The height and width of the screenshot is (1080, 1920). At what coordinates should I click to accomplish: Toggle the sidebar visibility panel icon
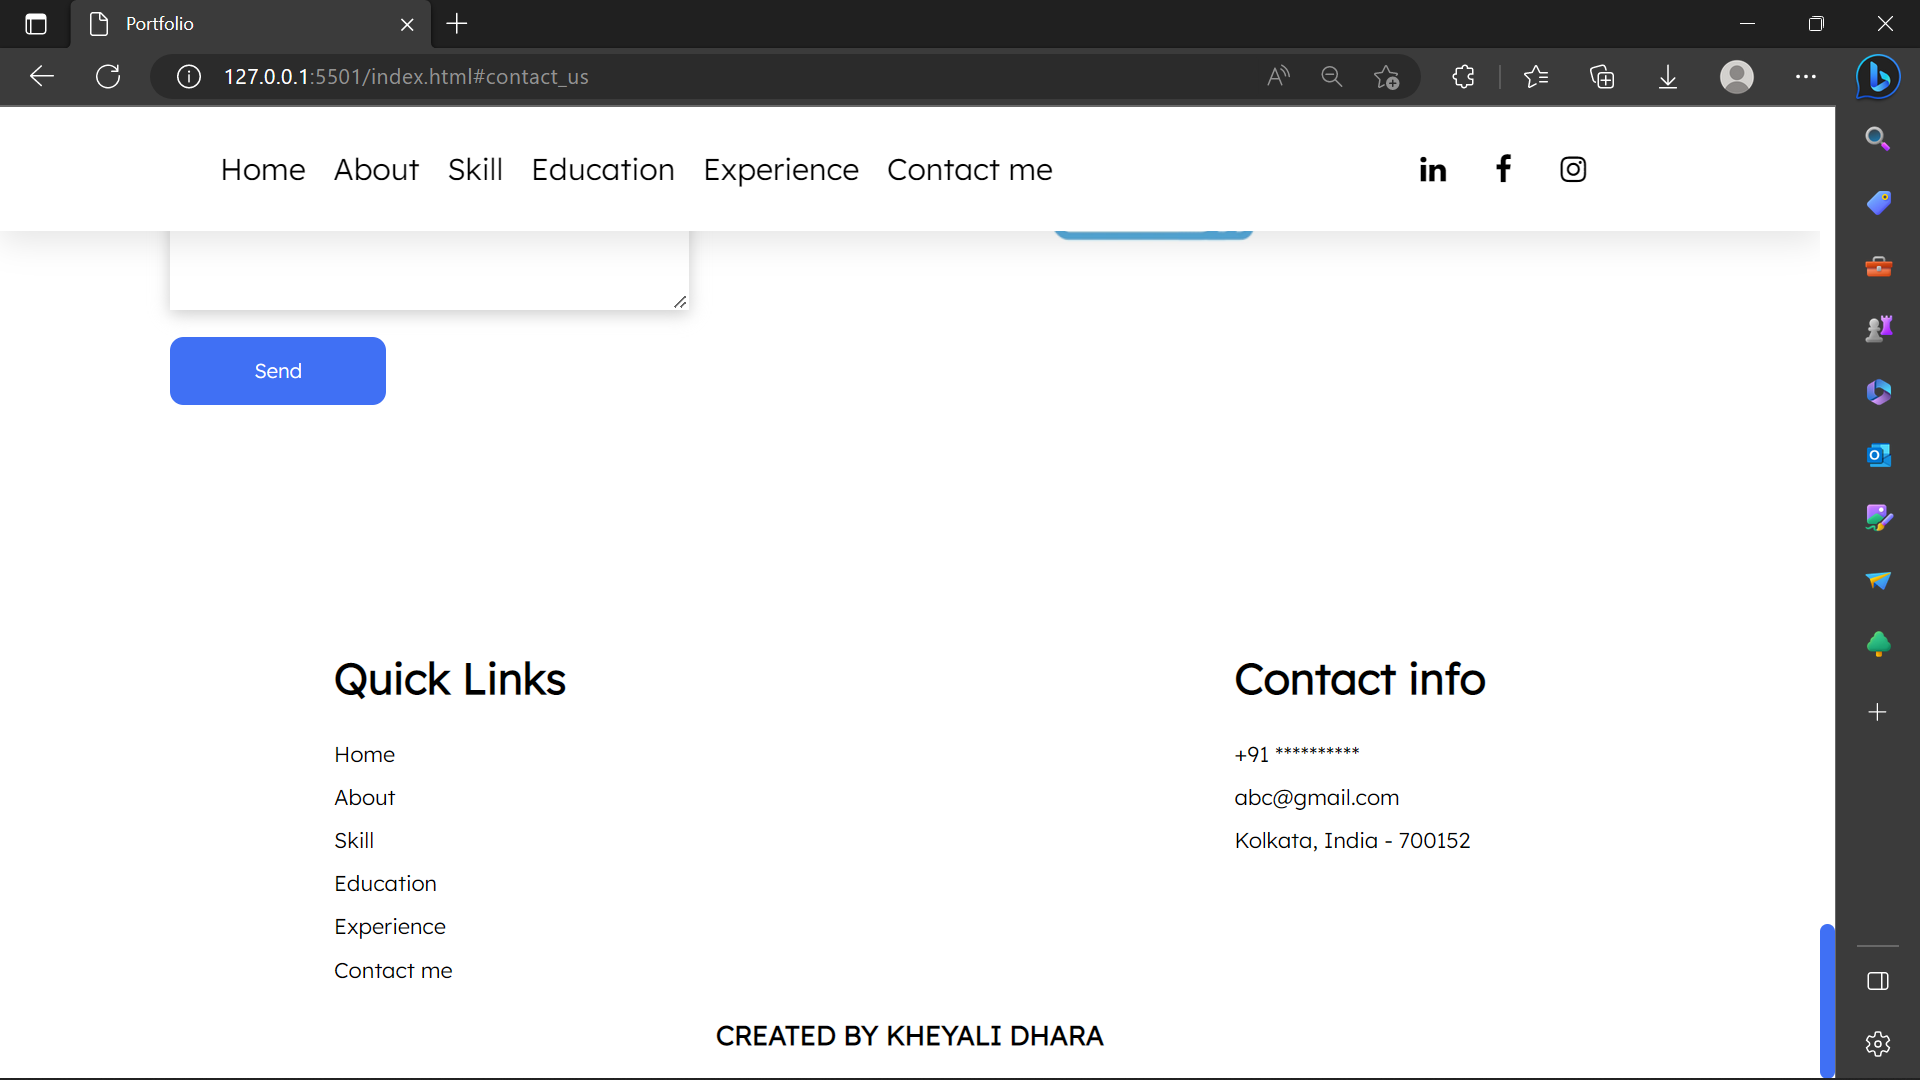[x=1878, y=981]
